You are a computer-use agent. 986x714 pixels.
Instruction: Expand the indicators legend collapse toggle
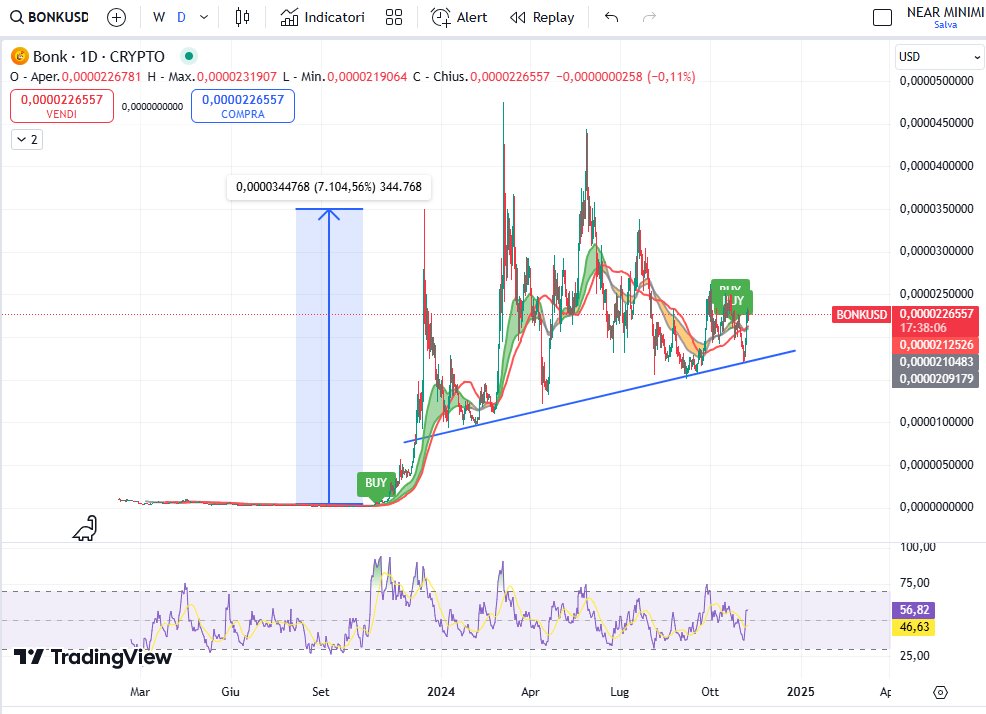[27, 140]
